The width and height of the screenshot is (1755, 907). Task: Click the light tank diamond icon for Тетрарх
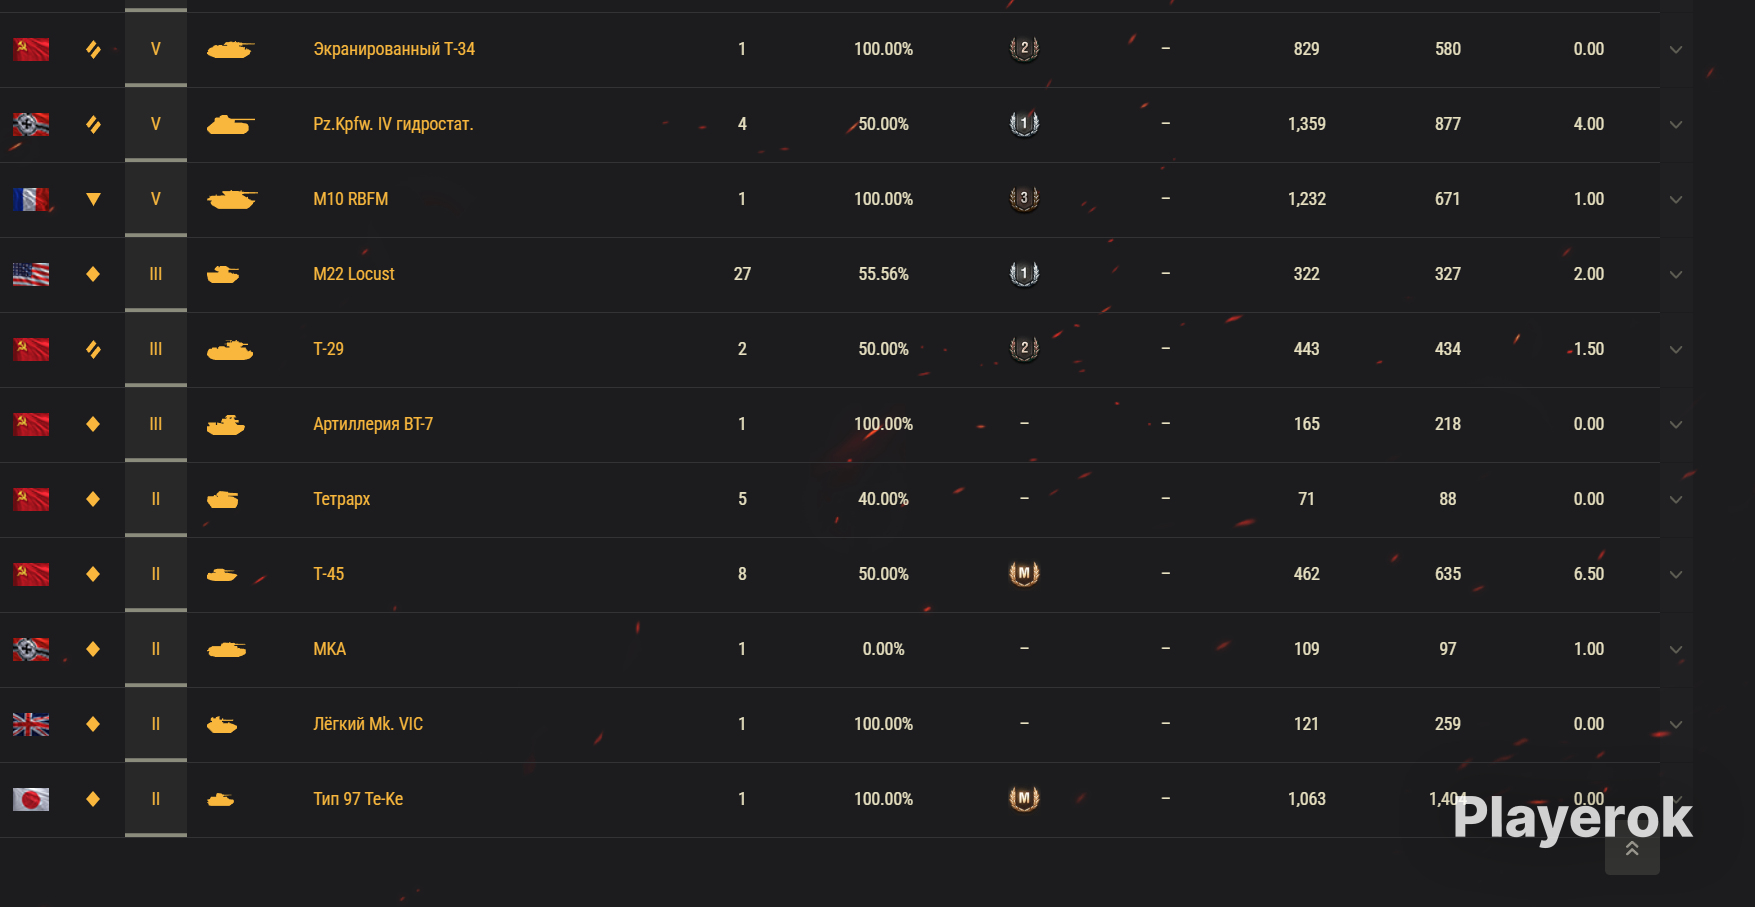[93, 499]
